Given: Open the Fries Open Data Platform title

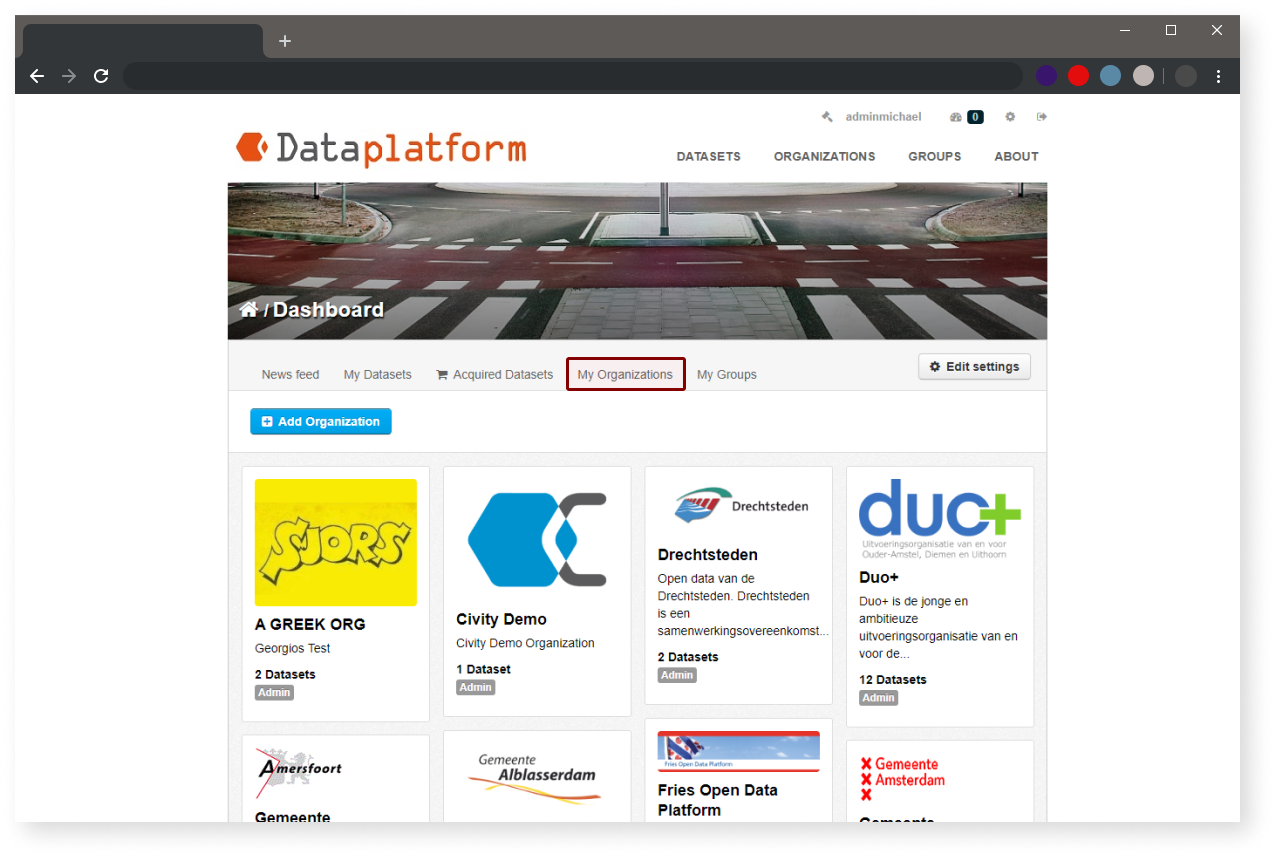Looking at the screenshot, I should 718,800.
